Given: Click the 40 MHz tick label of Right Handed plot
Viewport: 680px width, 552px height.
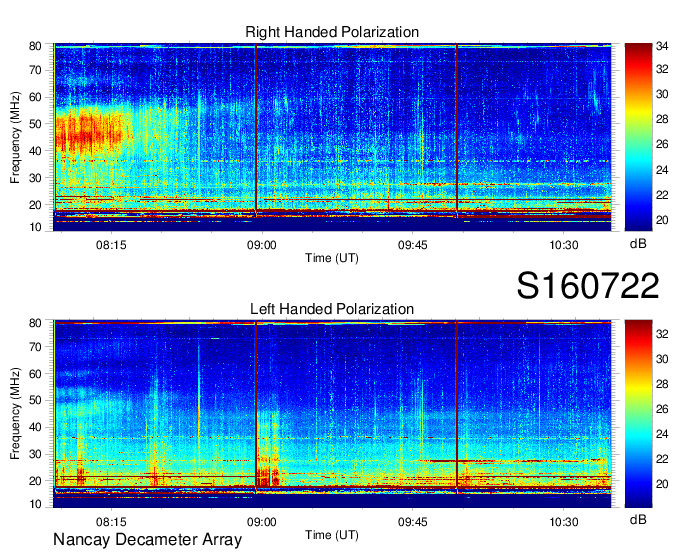Looking at the screenshot, I should pyautogui.click(x=35, y=151).
